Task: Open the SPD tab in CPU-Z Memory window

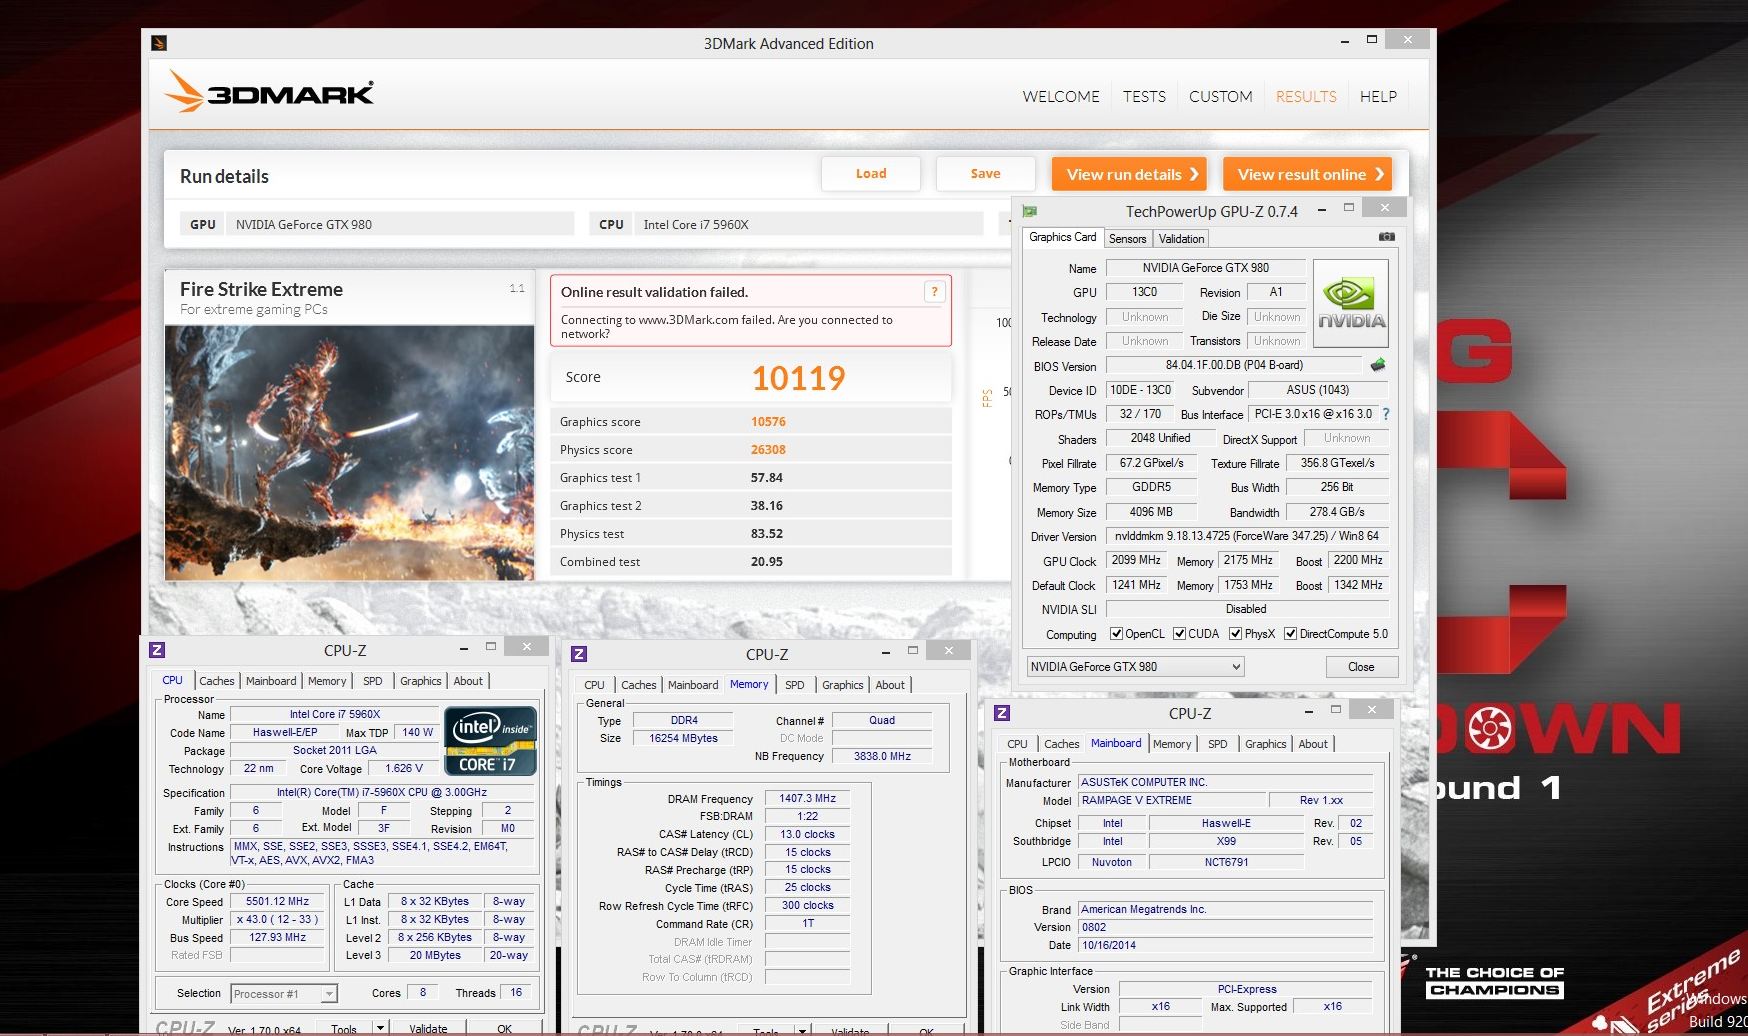Action: pyautogui.click(x=794, y=685)
